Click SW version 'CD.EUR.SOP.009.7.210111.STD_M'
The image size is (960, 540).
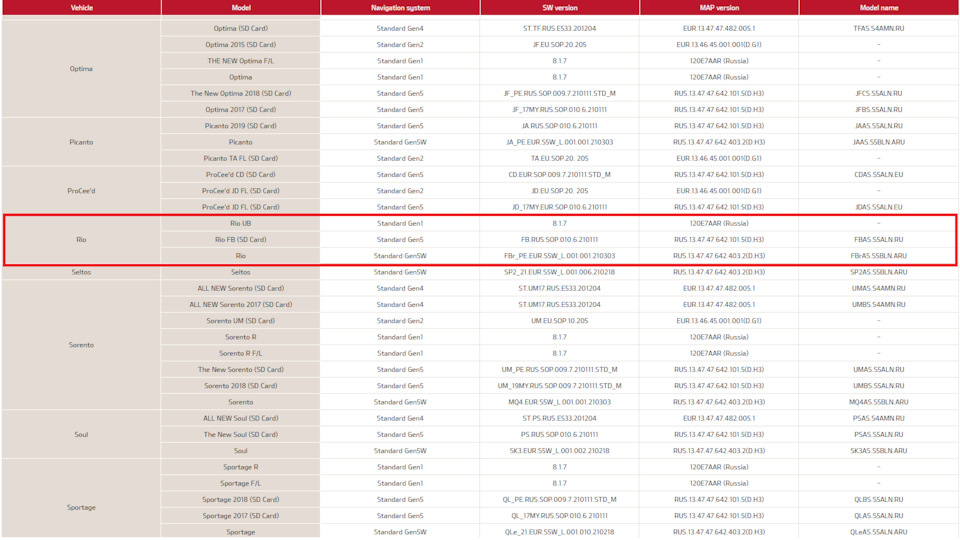tap(560, 174)
